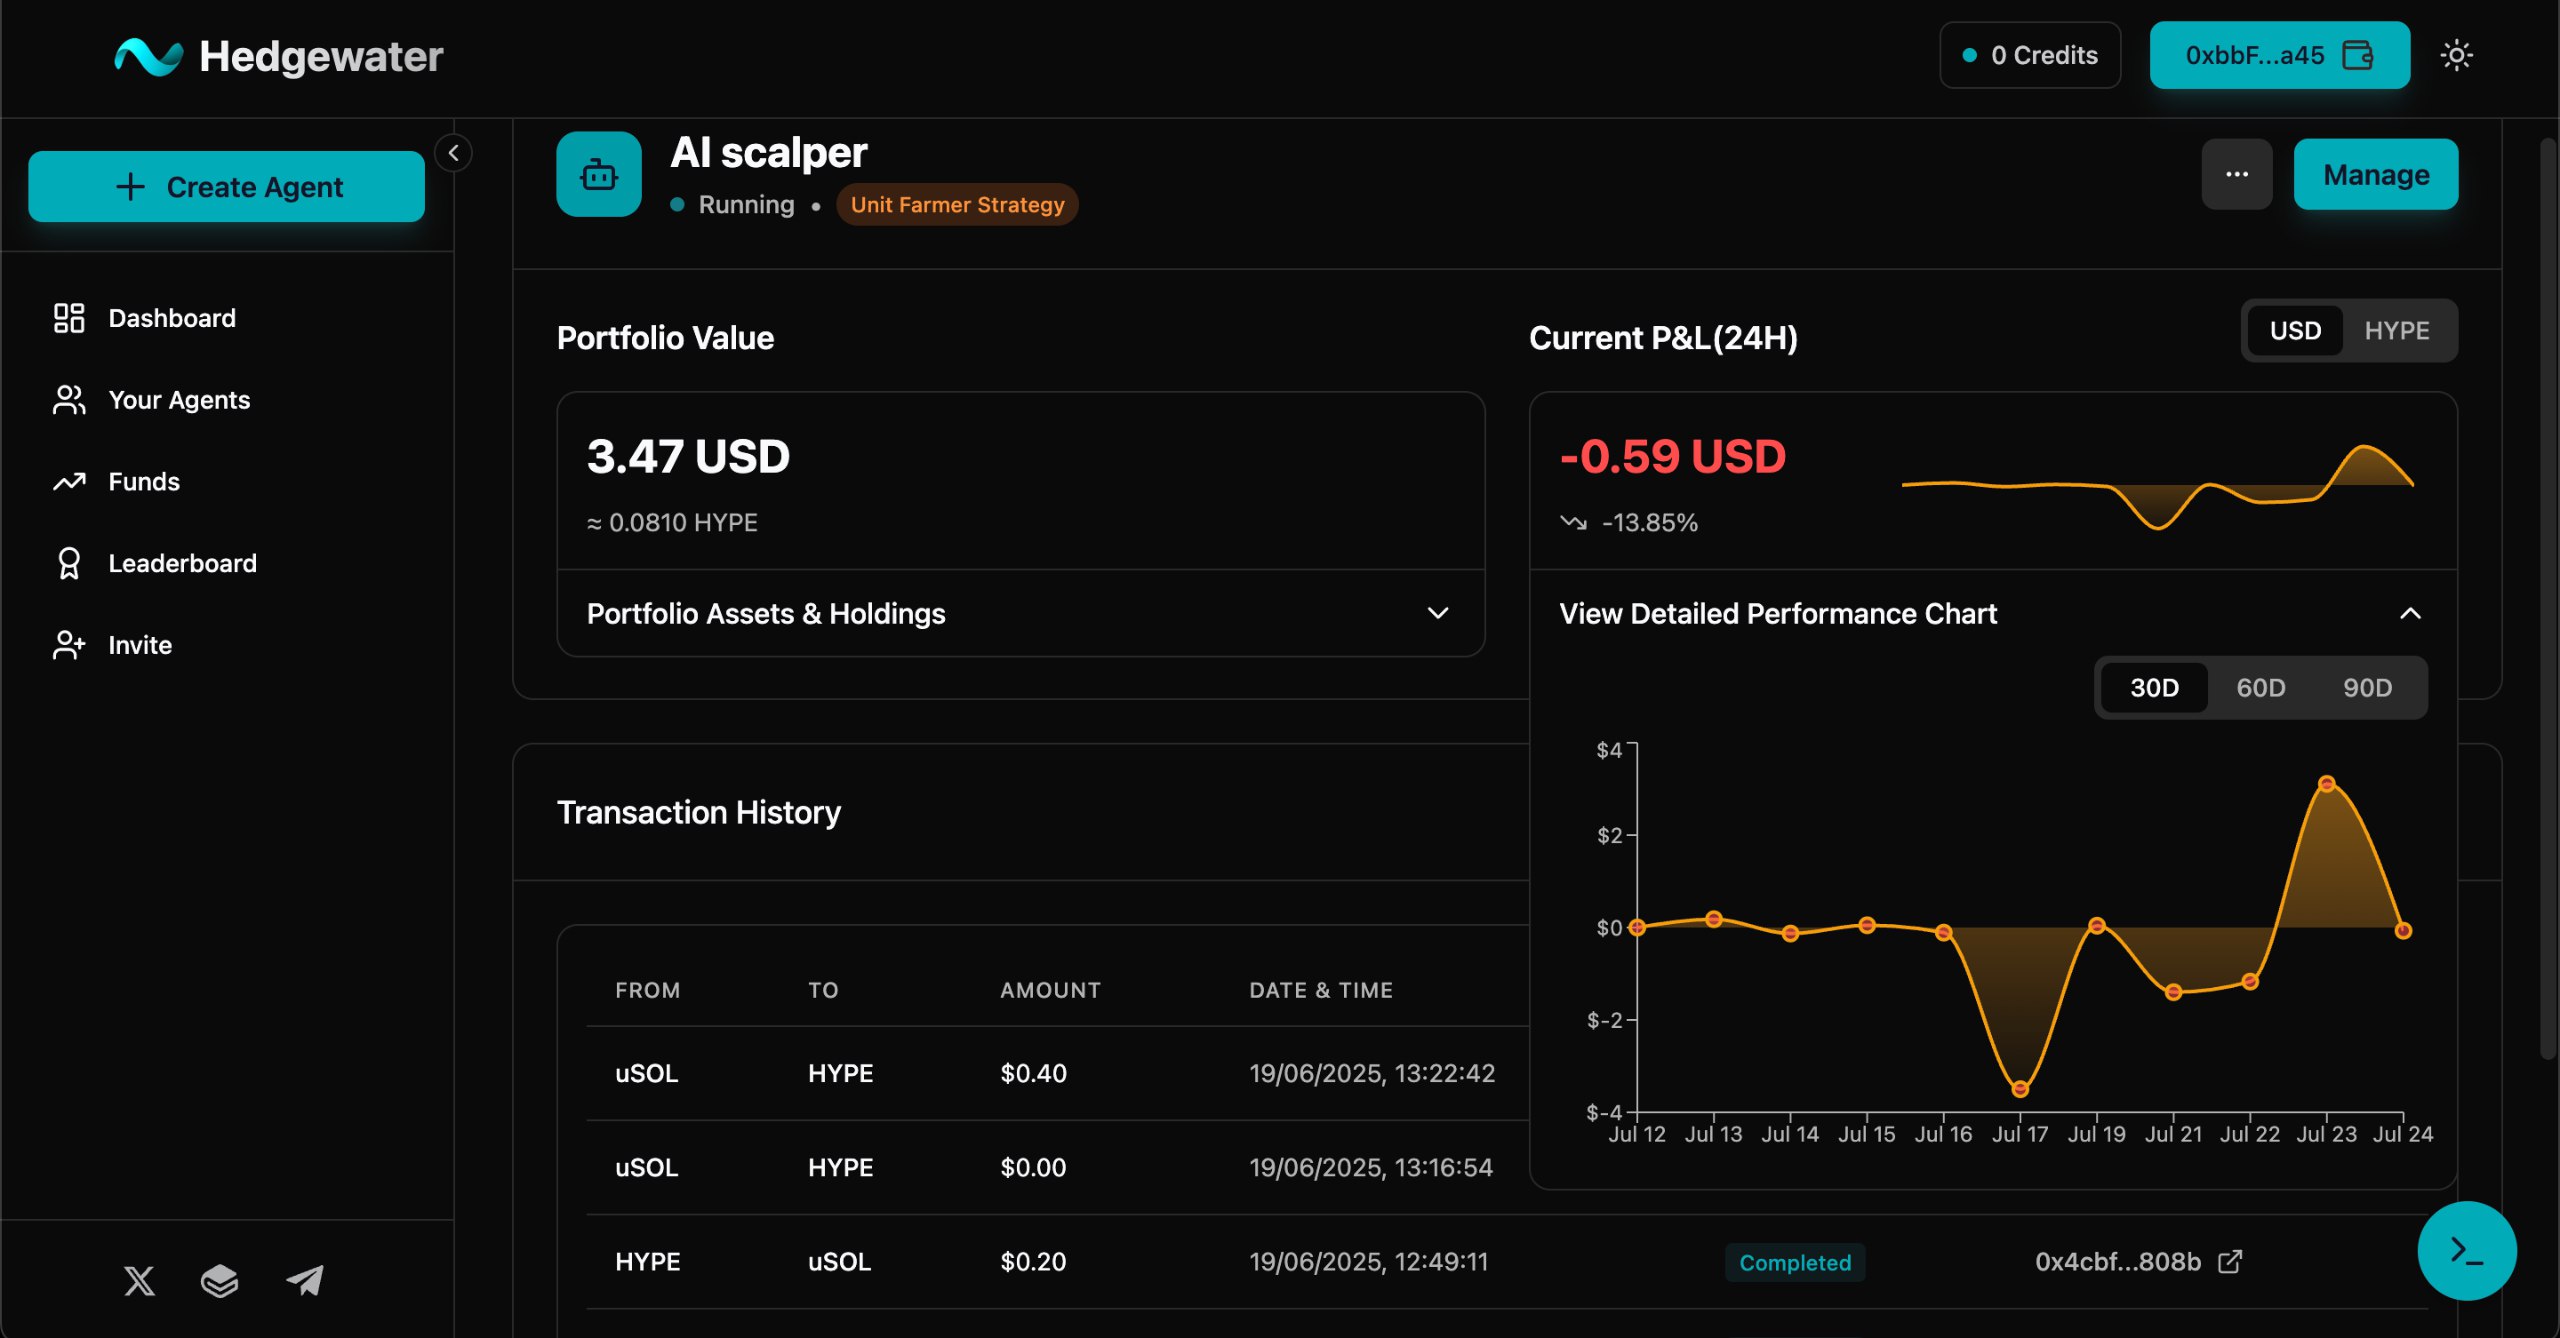Click the Funds trending arrow icon

69,482
